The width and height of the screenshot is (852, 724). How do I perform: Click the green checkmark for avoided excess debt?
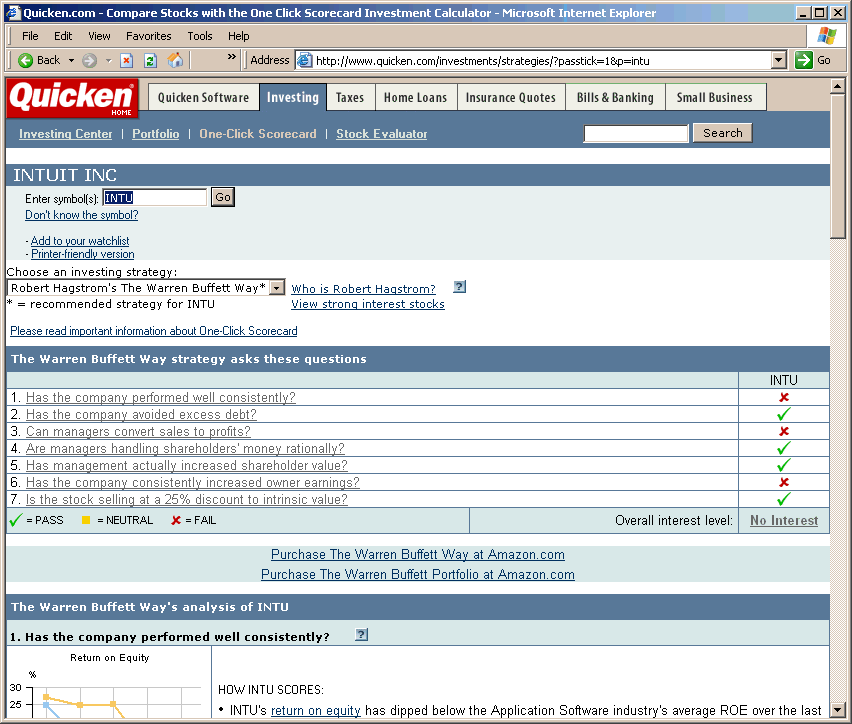(784, 414)
